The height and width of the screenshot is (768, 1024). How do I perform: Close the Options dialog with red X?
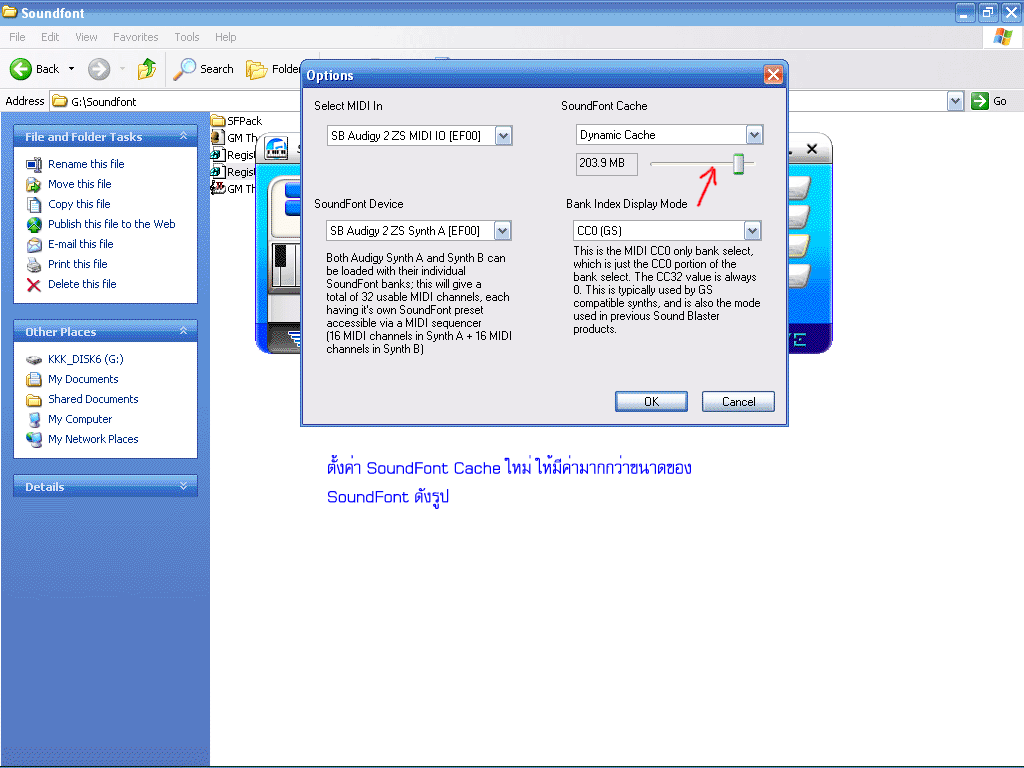773,74
